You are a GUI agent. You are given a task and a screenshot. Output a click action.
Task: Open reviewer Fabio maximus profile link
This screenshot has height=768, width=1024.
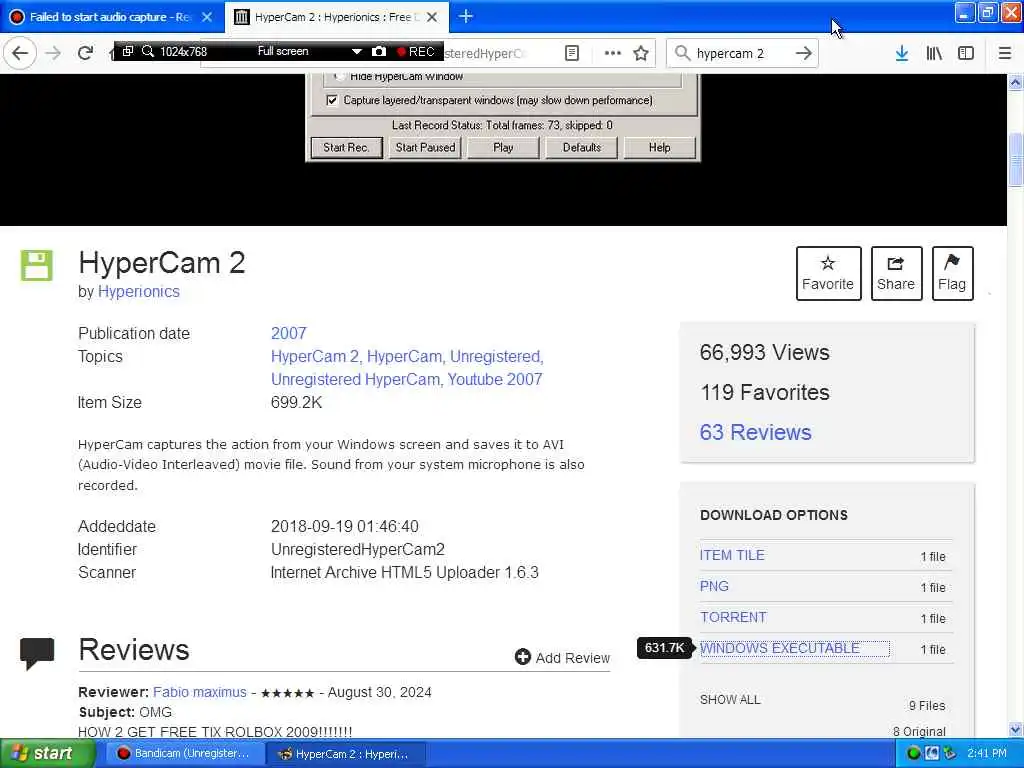pos(200,692)
